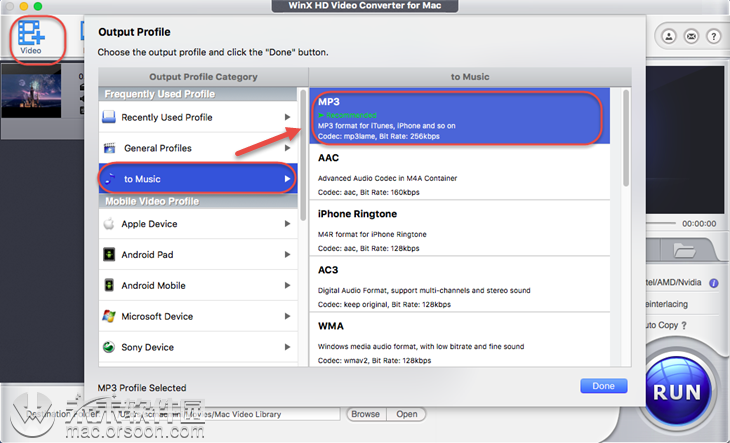
Task: Expand Apple Device arrow
Action: [288, 223]
